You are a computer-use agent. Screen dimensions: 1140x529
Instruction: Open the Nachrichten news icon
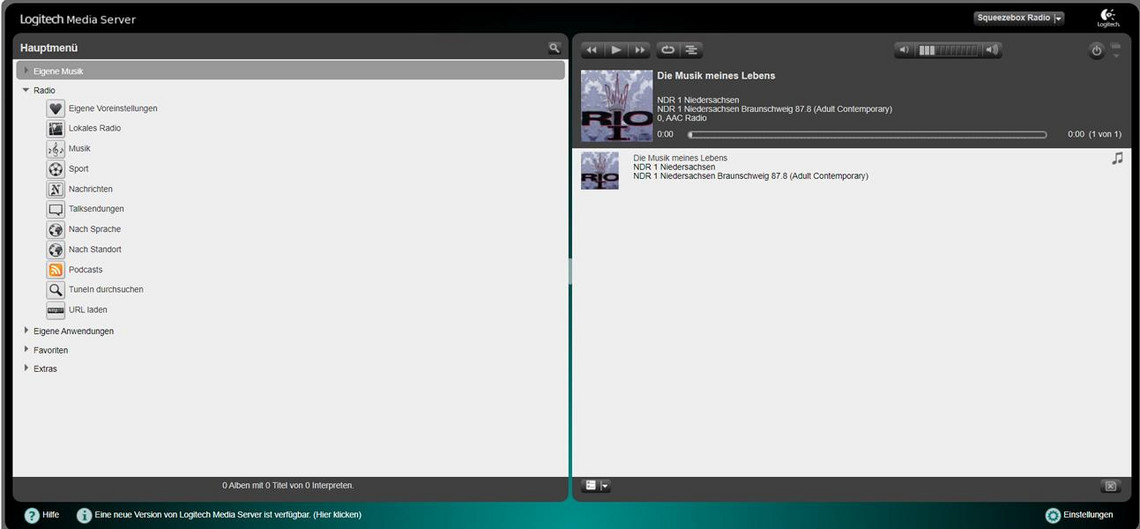pyautogui.click(x=55, y=189)
